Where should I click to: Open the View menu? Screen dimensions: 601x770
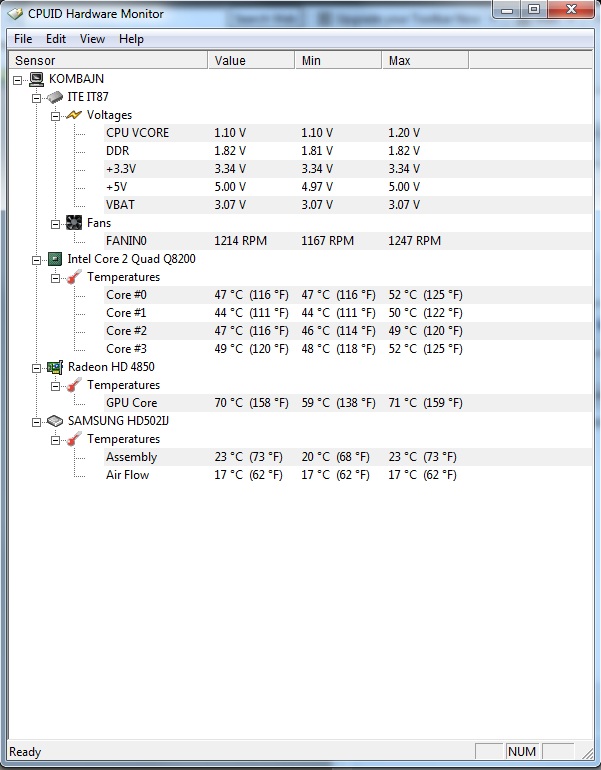[x=92, y=39]
